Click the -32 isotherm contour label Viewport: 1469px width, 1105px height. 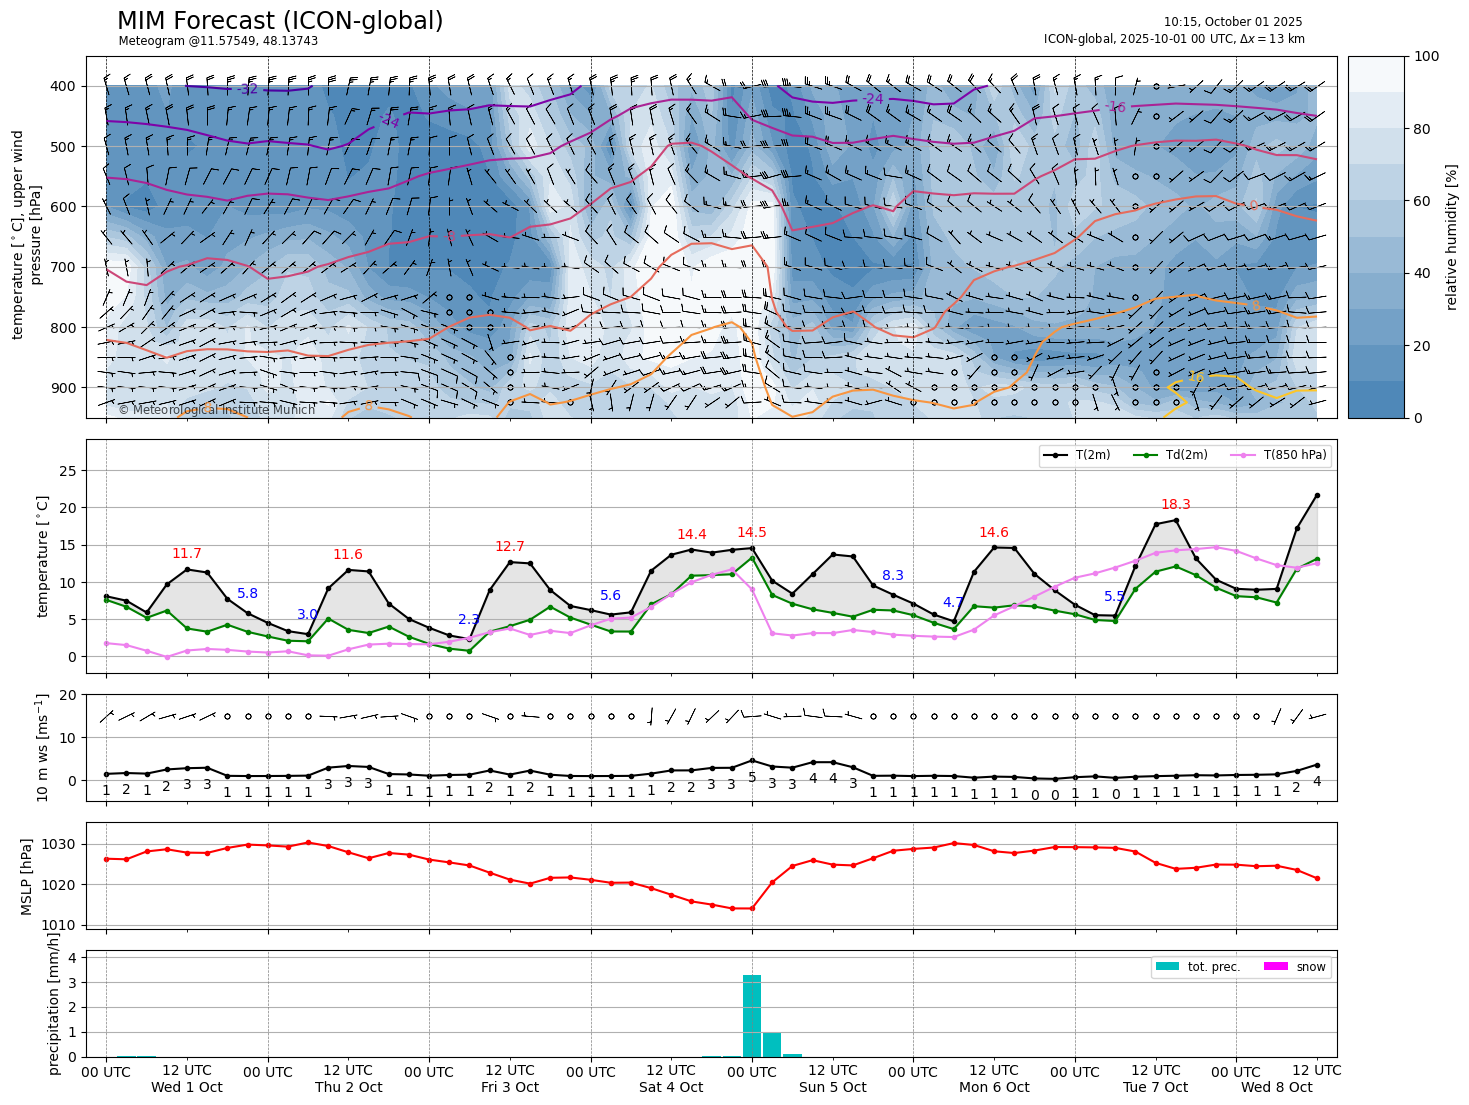coord(248,89)
